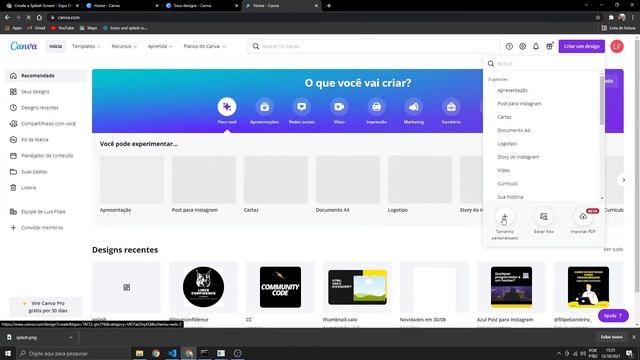640x360 pixels.
Task: Open Equipe de Luís Filipe
Action: [x=46, y=211]
